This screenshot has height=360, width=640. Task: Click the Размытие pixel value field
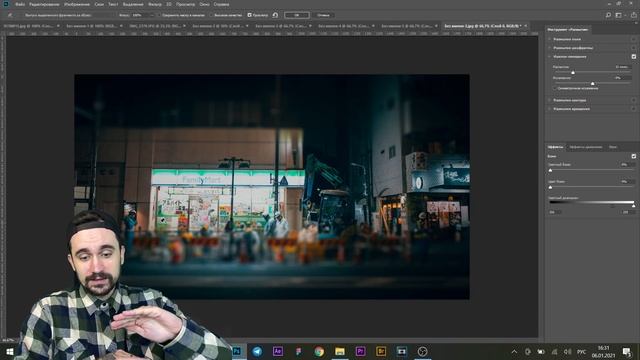(622, 67)
